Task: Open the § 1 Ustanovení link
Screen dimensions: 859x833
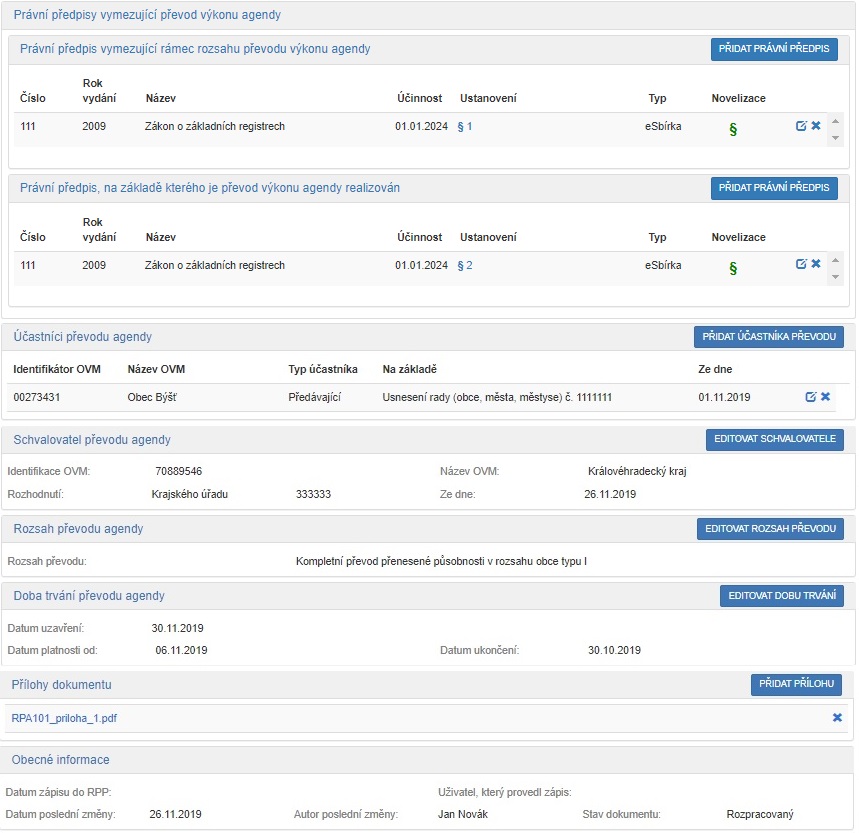Action: tap(464, 126)
